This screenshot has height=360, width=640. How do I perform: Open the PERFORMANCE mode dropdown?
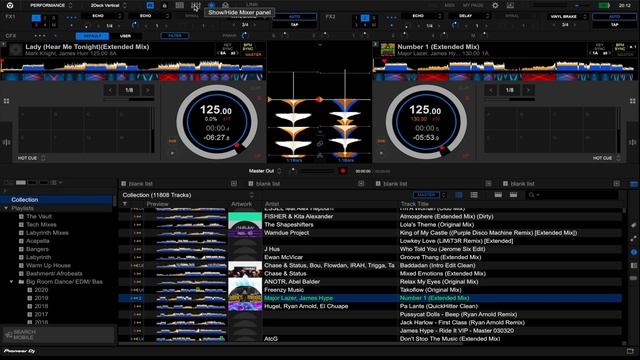click(x=51, y=5)
